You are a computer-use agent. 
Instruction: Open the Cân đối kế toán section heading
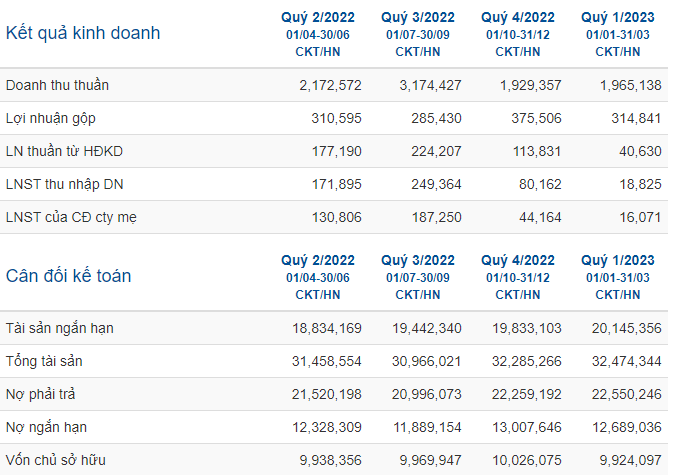[68, 276]
